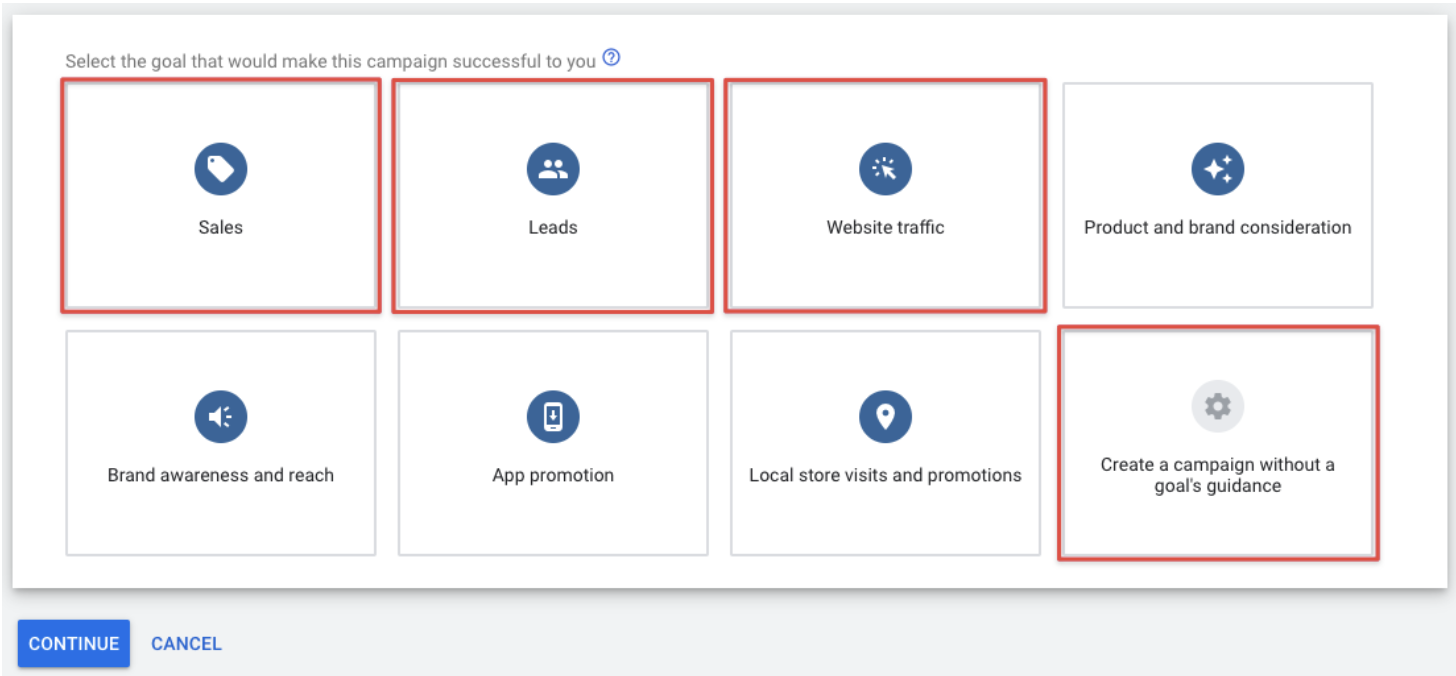Choose the Sales goal label
The image size is (1456, 676).
pyautogui.click(x=221, y=227)
